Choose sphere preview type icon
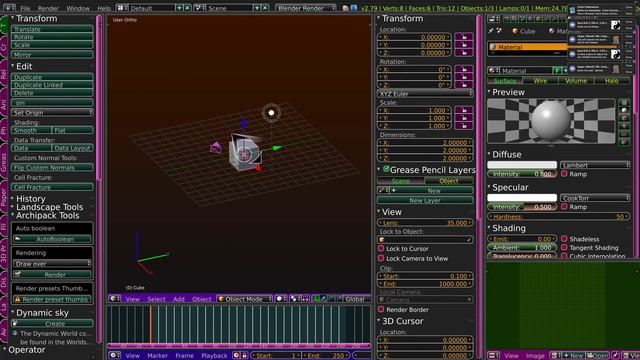Image resolution: width=640 pixels, height=360 pixels. [x=624, y=110]
